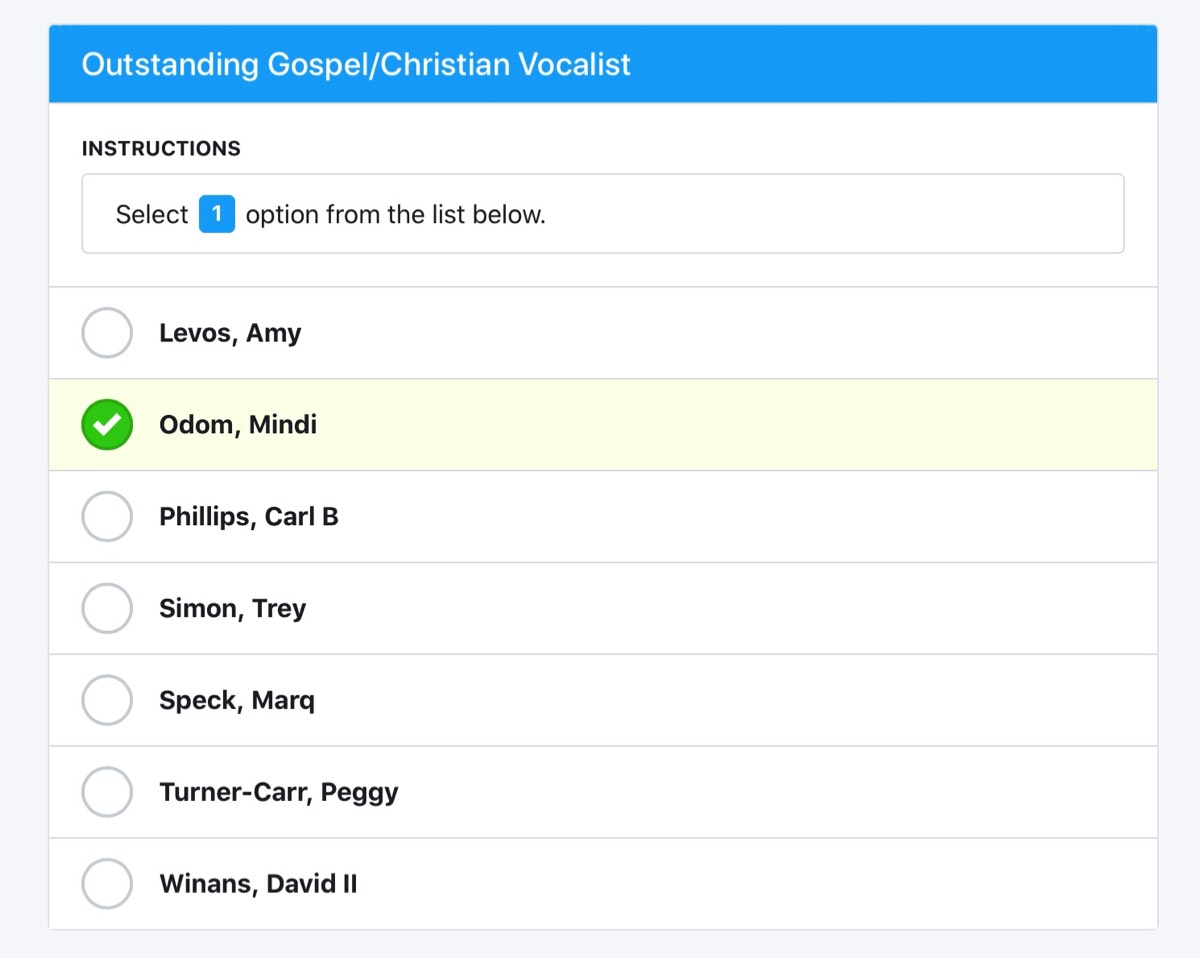Select the Speck, Marq radio button

coord(107,700)
